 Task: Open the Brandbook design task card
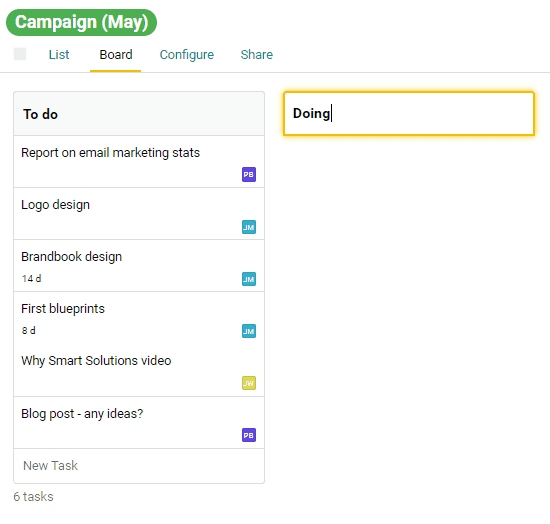(x=139, y=266)
